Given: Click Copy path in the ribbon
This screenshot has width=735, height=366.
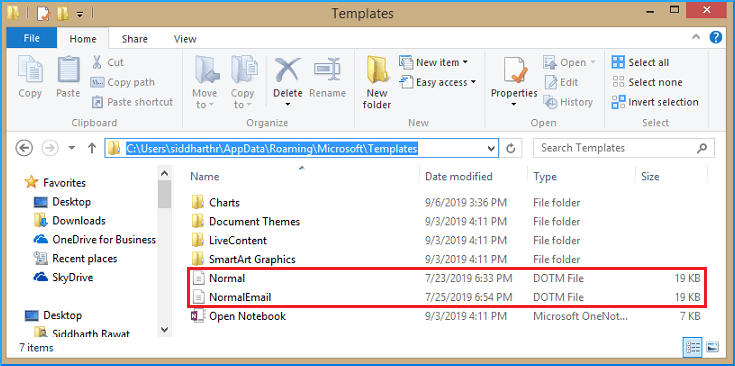Looking at the screenshot, I should point(122,82).
